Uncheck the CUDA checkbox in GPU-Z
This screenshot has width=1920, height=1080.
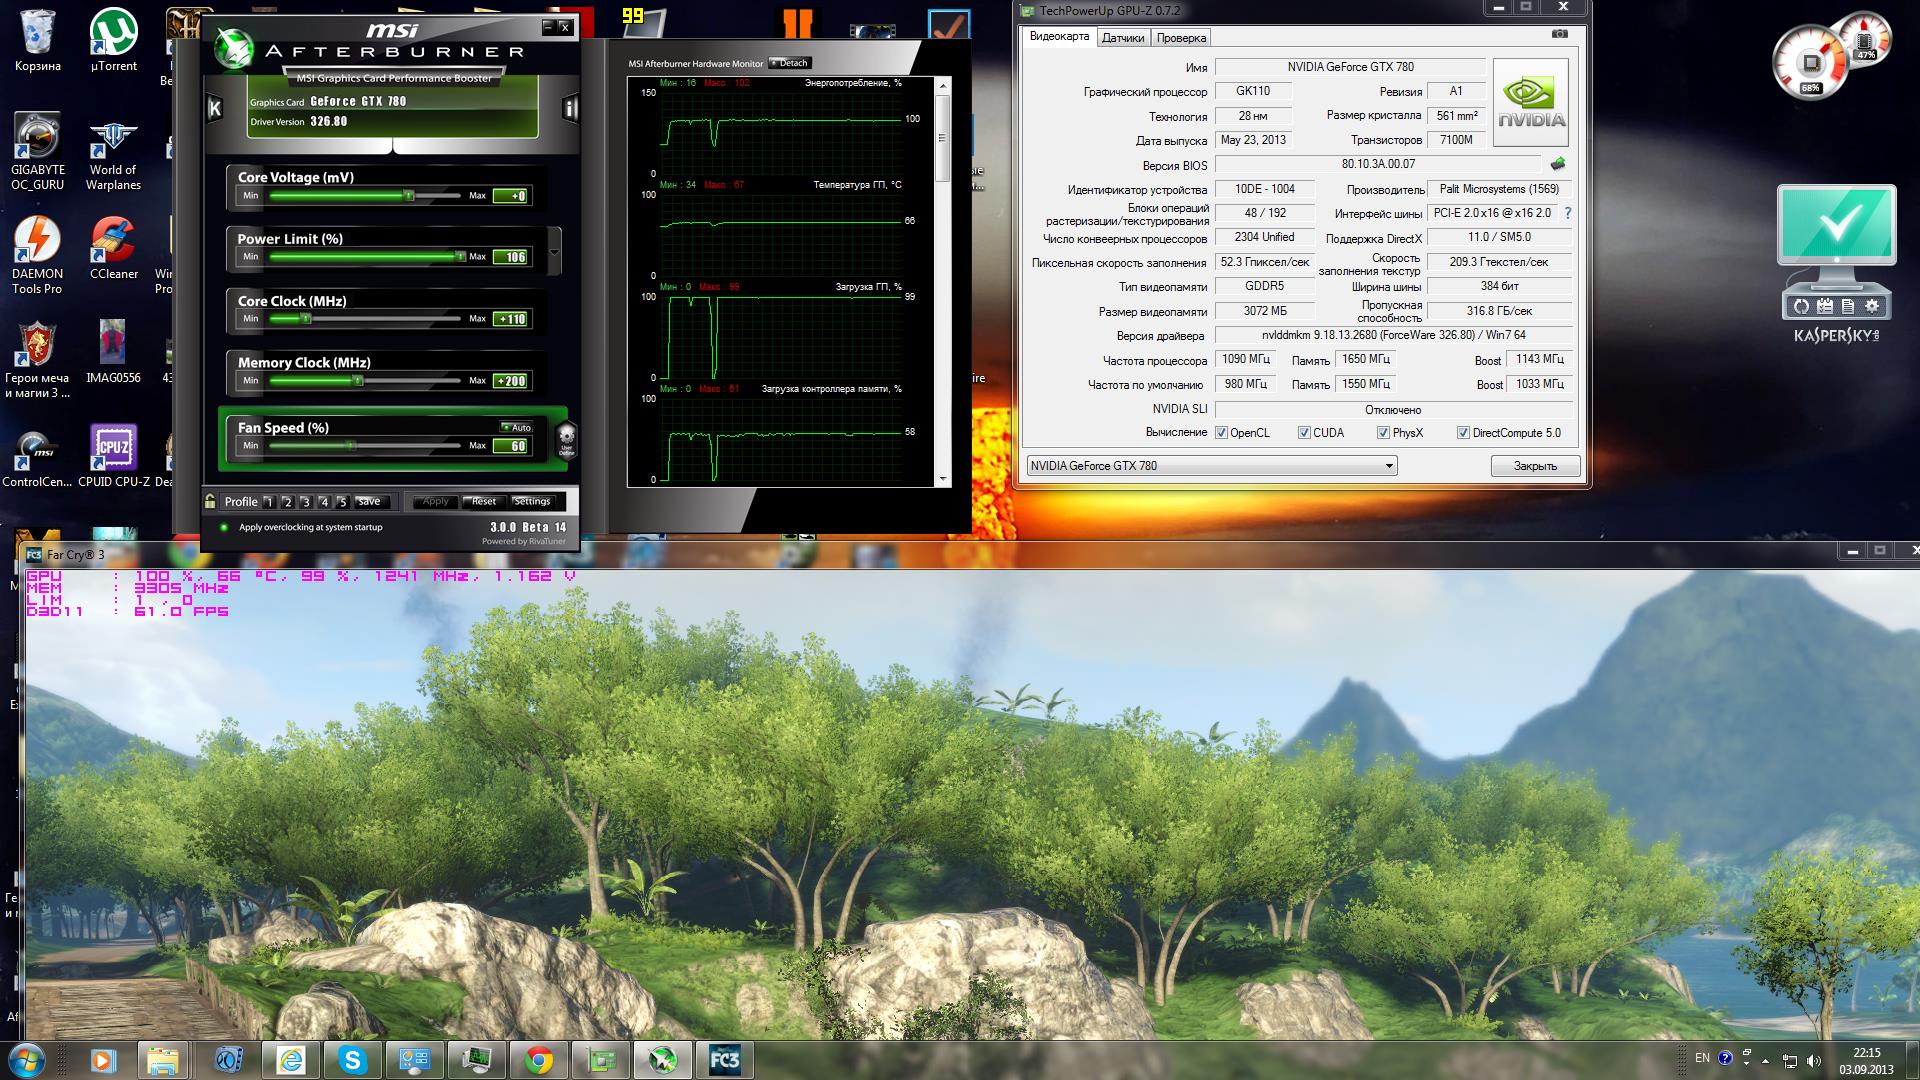pos(1304,433)
